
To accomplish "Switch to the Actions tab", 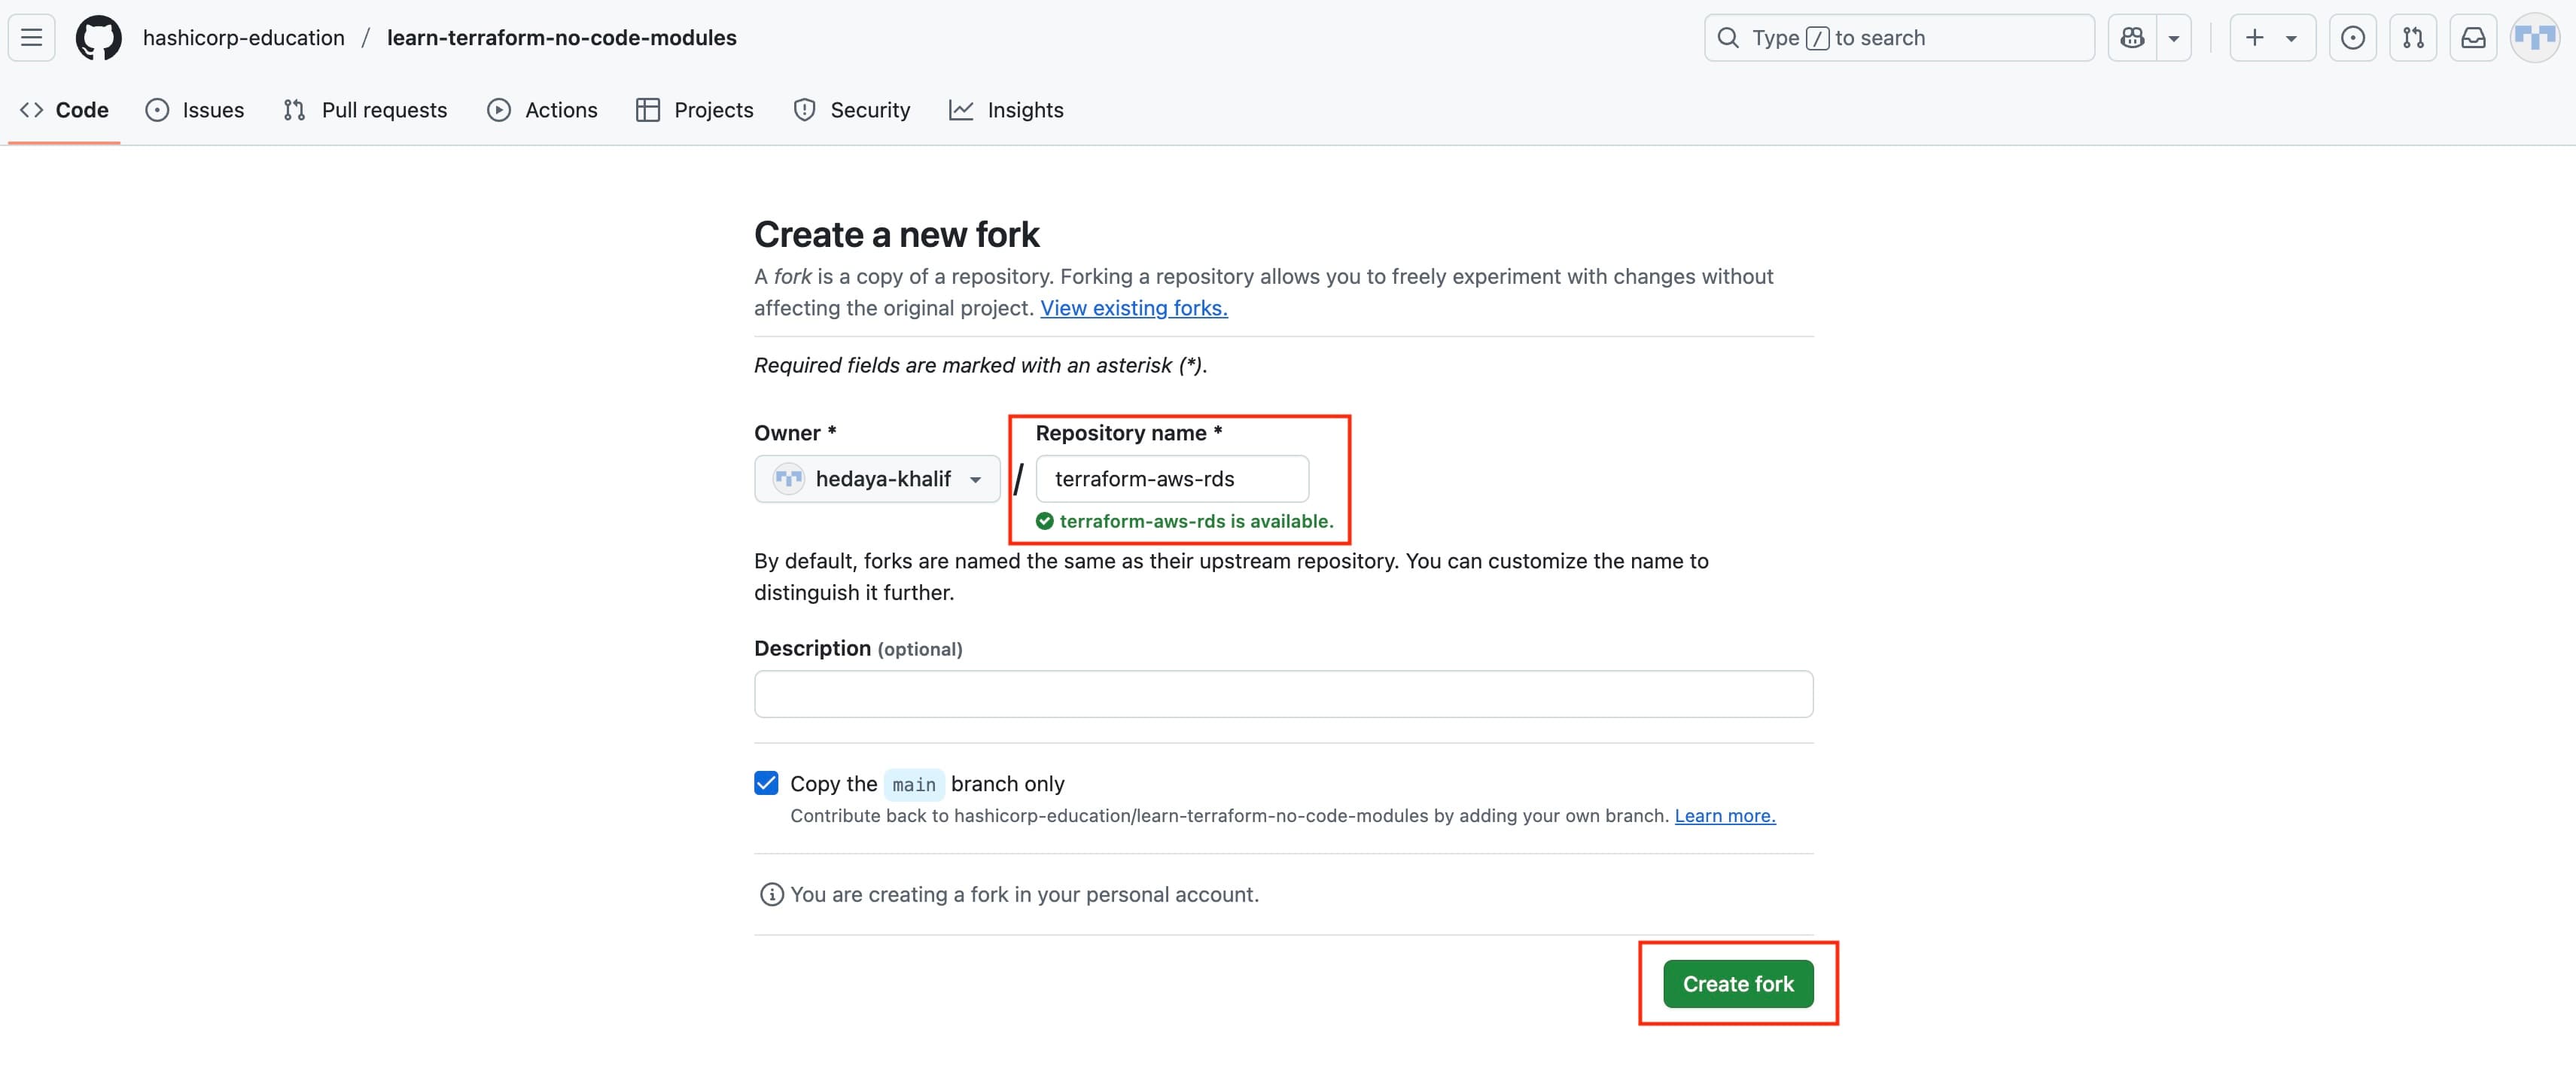I will pyautogui.click(x=559, y=110).
